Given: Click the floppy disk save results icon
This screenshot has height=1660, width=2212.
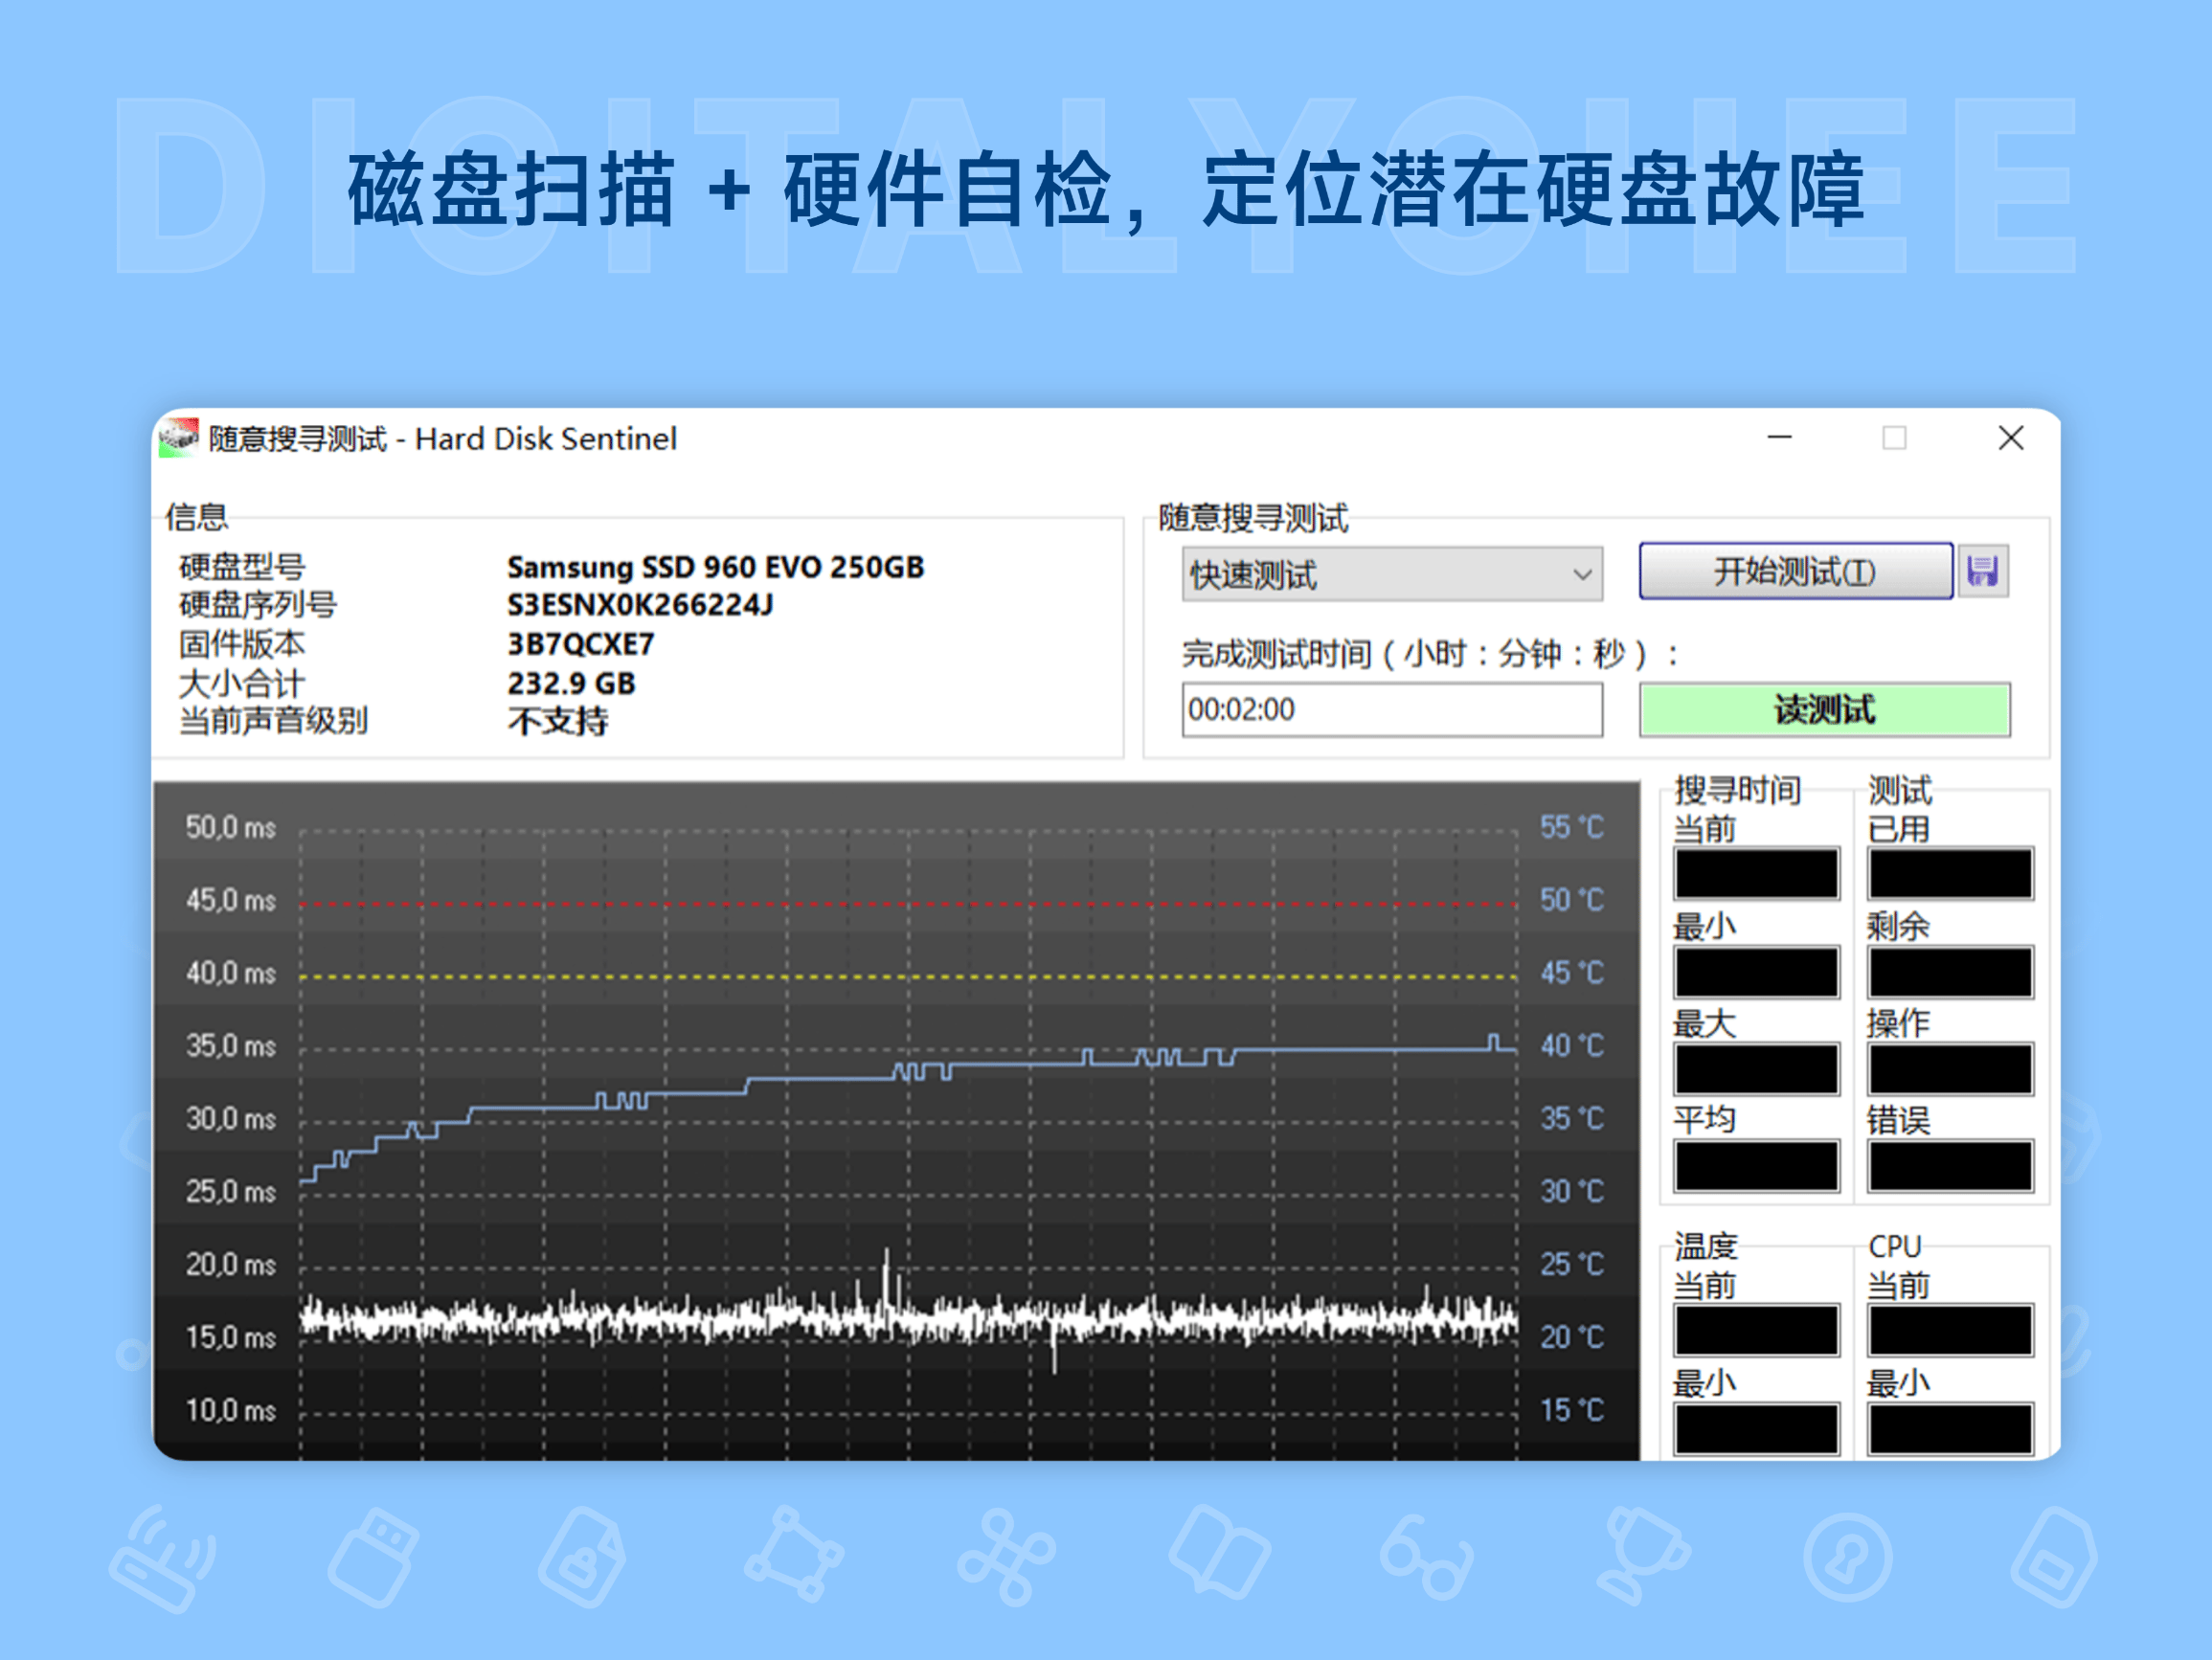Looking at the screenshot, I should (x=1983, y=572).
